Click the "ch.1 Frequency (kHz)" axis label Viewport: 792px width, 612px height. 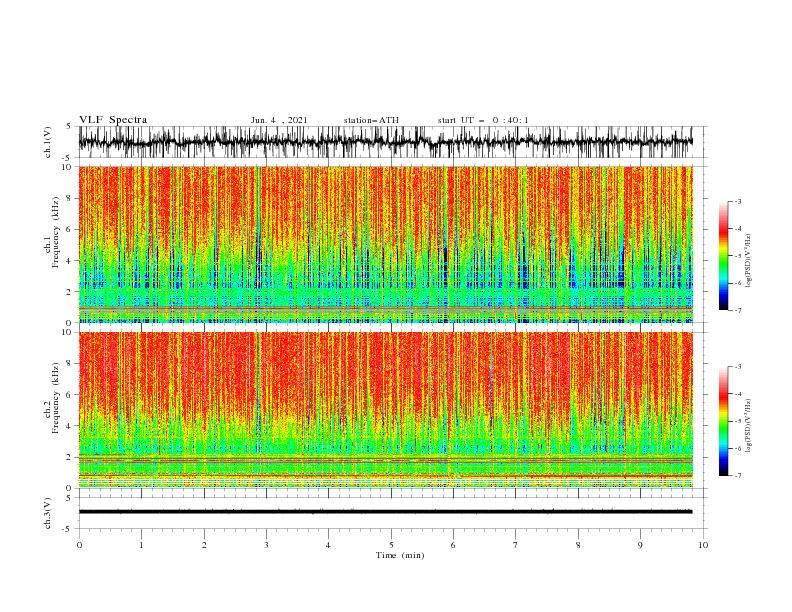[52, 232]
